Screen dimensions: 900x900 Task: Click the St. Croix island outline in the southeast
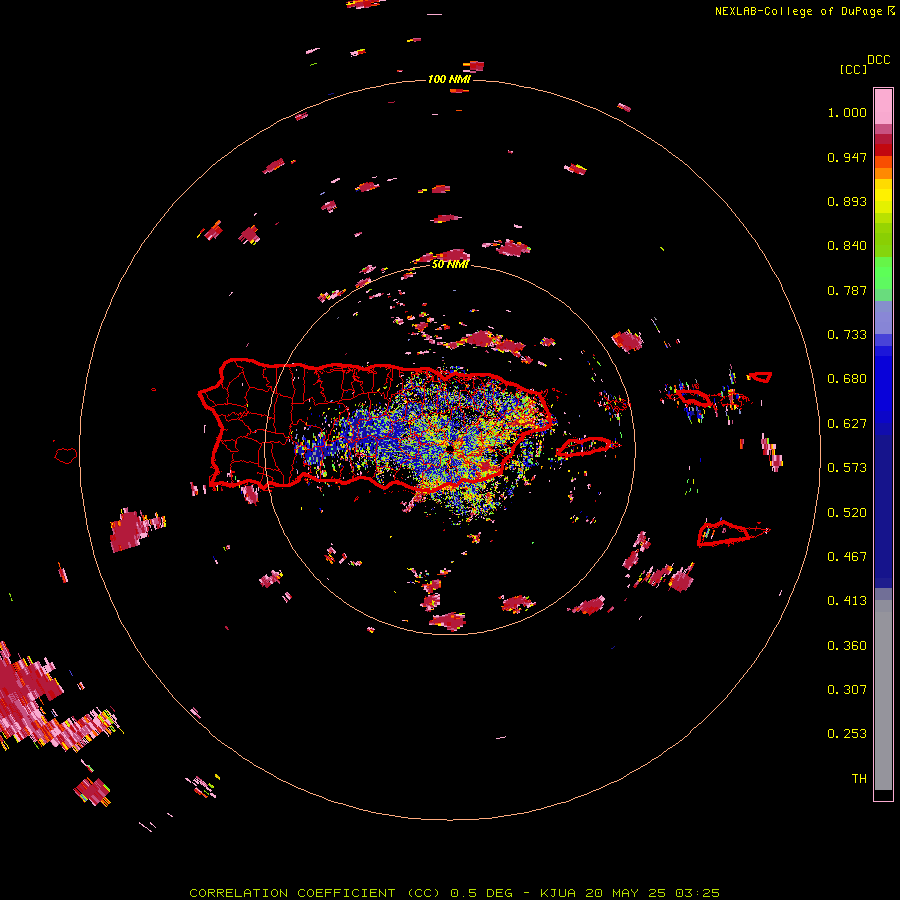[732, 533]
